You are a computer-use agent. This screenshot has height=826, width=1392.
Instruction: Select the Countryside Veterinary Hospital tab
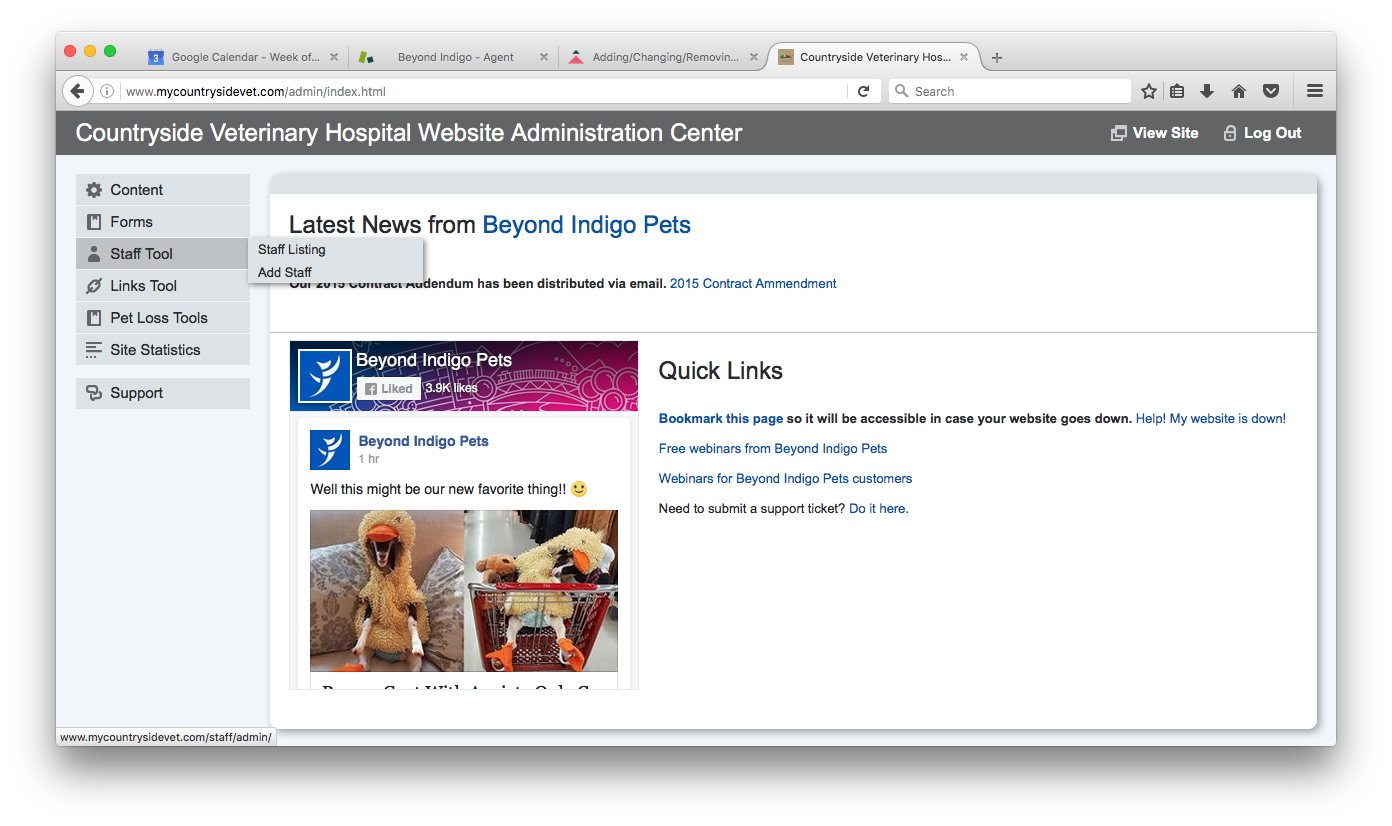point(875,57)
